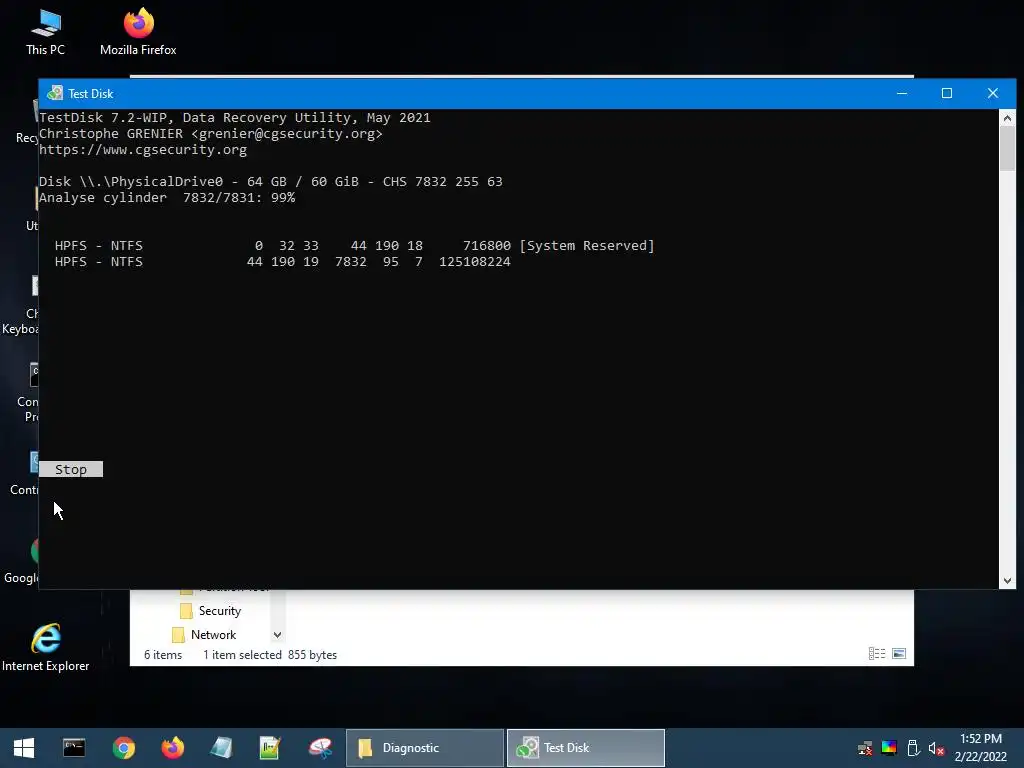Image resolution: width=1024 pixels, height=768 pixels.
Task: Click the TestDisk scrollbar up arrow
Action: 1007,118
